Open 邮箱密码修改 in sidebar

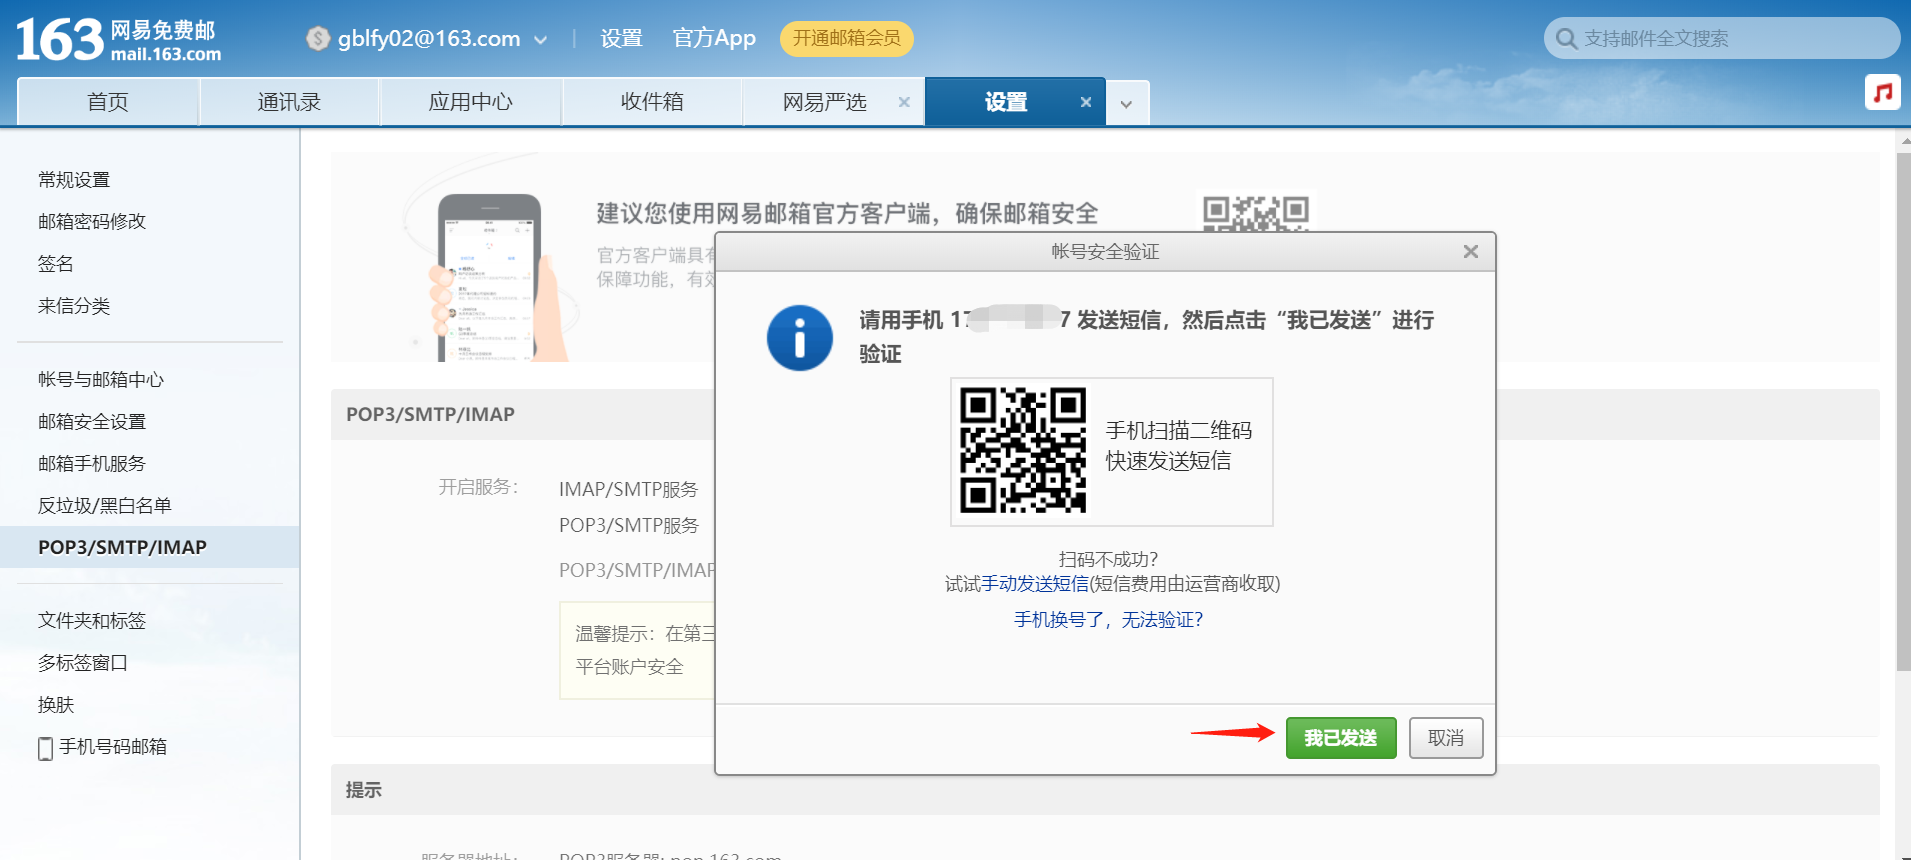tap(92, 222)
